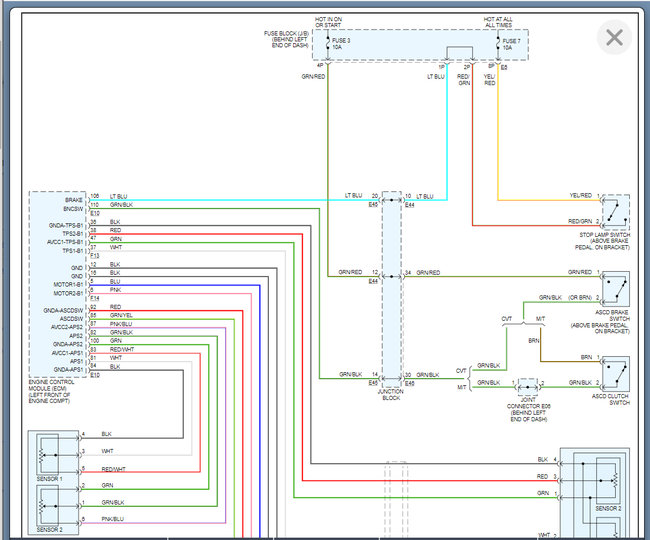This screenshot has height=540, width=650.
Task: Select the GNDA-ASCDSW pin label
Action: pos(63,310)
